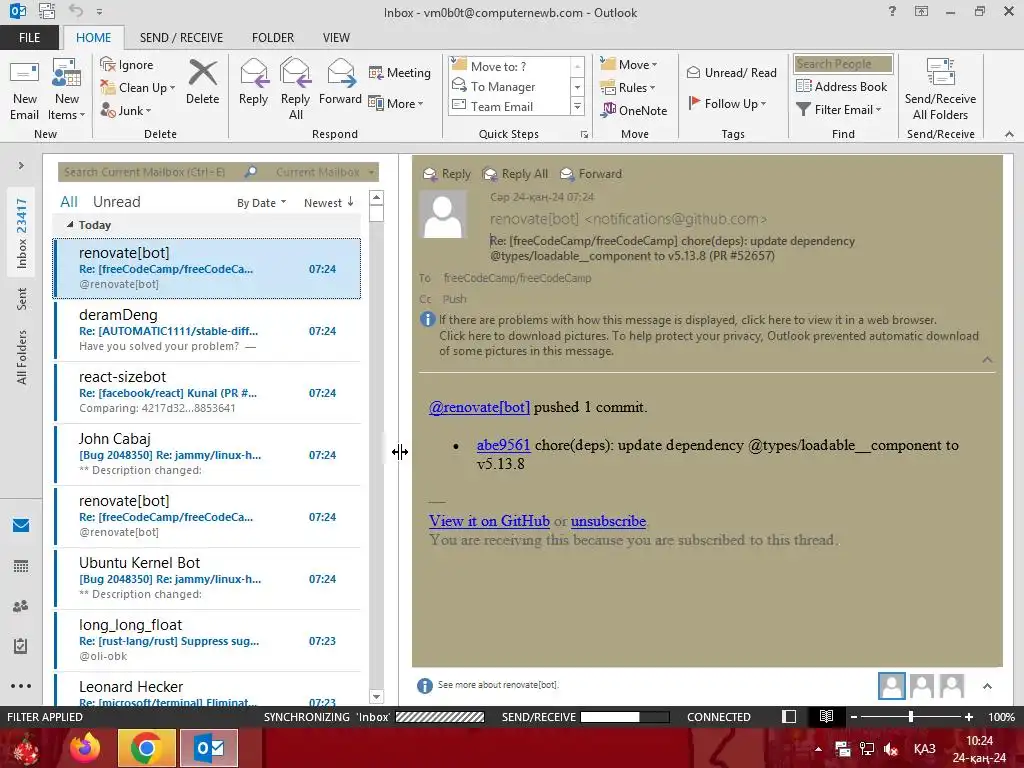Open Firefox from the taskbar
Screen dimensions: 1024x768
tap(86, 748)
